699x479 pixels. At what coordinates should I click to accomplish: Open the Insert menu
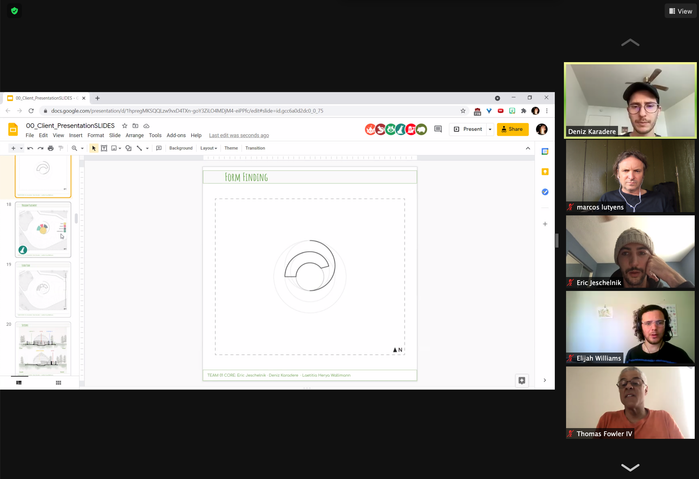click(75, 135)
